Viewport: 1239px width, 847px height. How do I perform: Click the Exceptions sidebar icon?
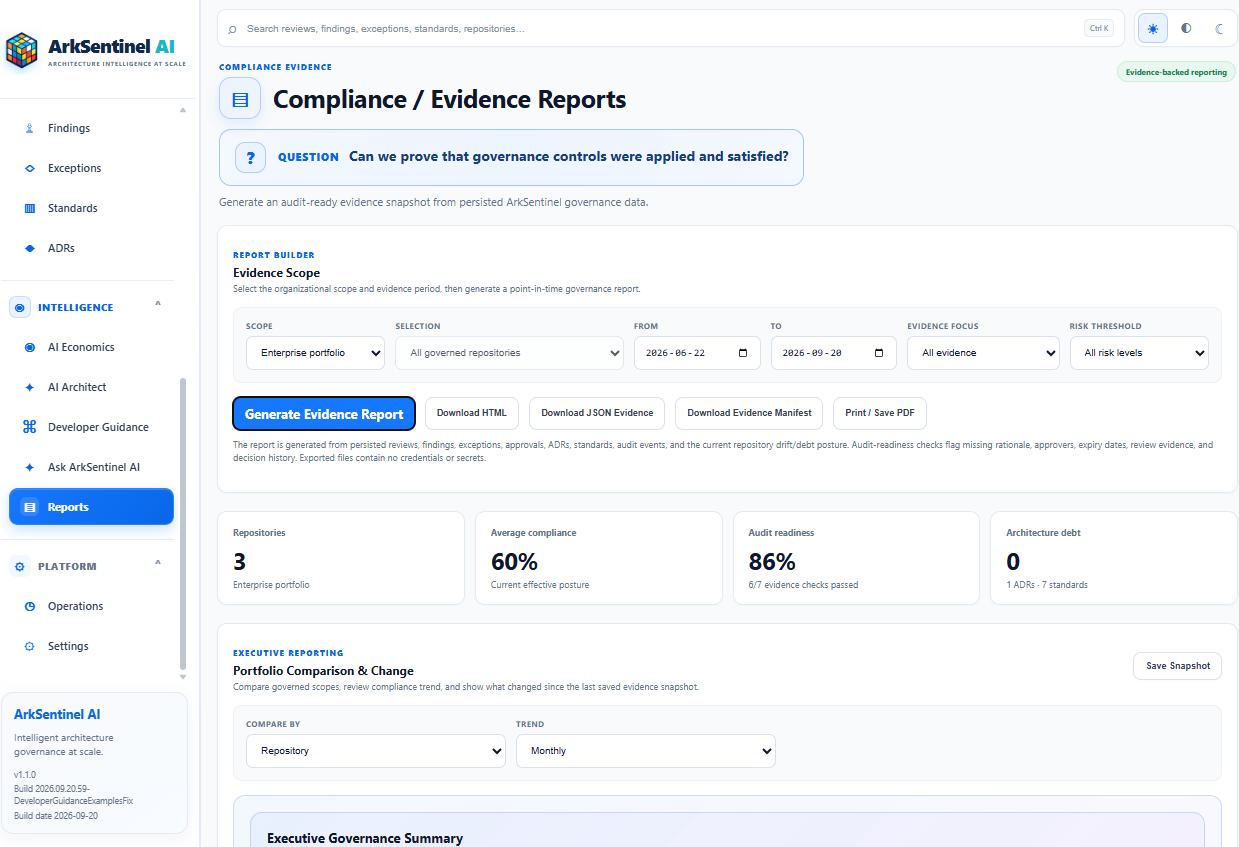click(29, 168)
